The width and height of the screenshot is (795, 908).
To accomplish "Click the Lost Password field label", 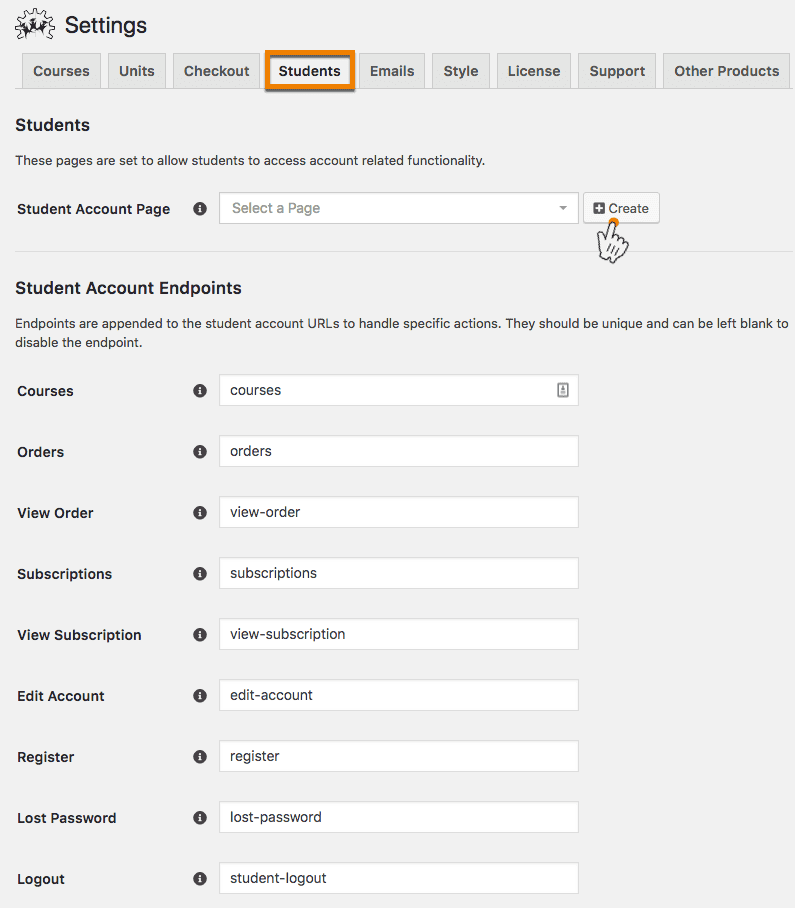I will [67, 818].
